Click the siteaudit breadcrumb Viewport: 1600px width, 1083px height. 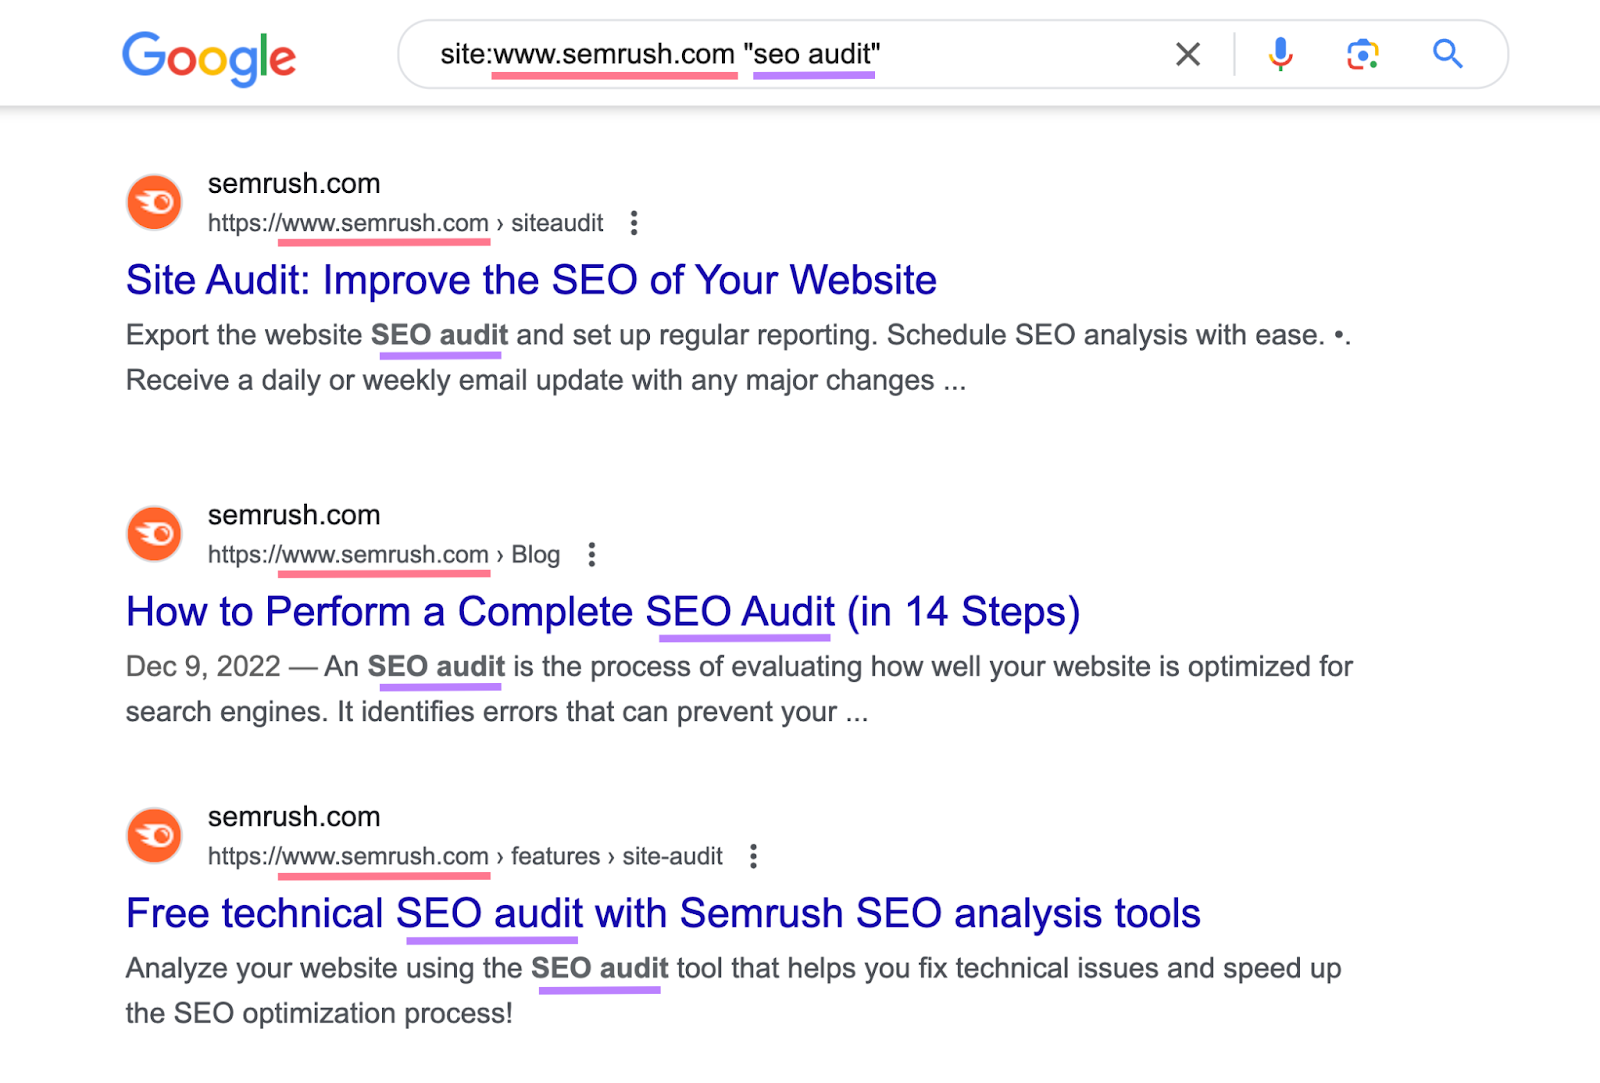pos(557,223)
